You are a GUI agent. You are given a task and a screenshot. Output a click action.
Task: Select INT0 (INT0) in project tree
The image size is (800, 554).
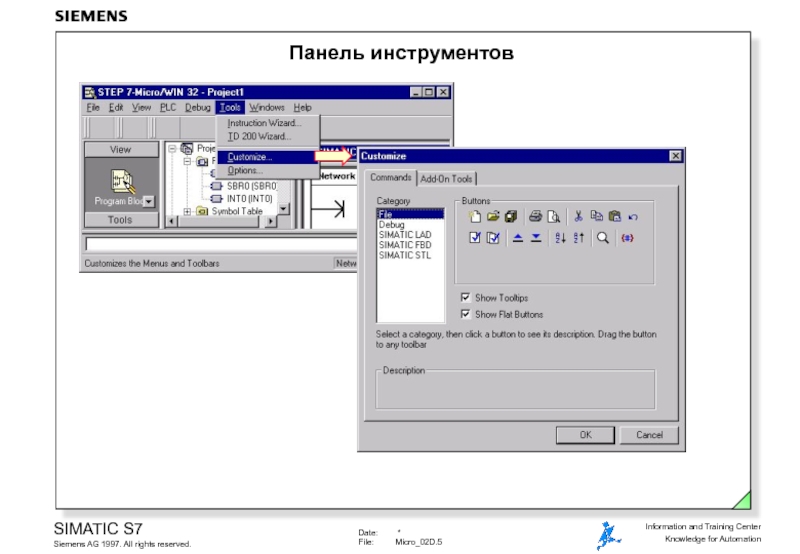point(249,198)
